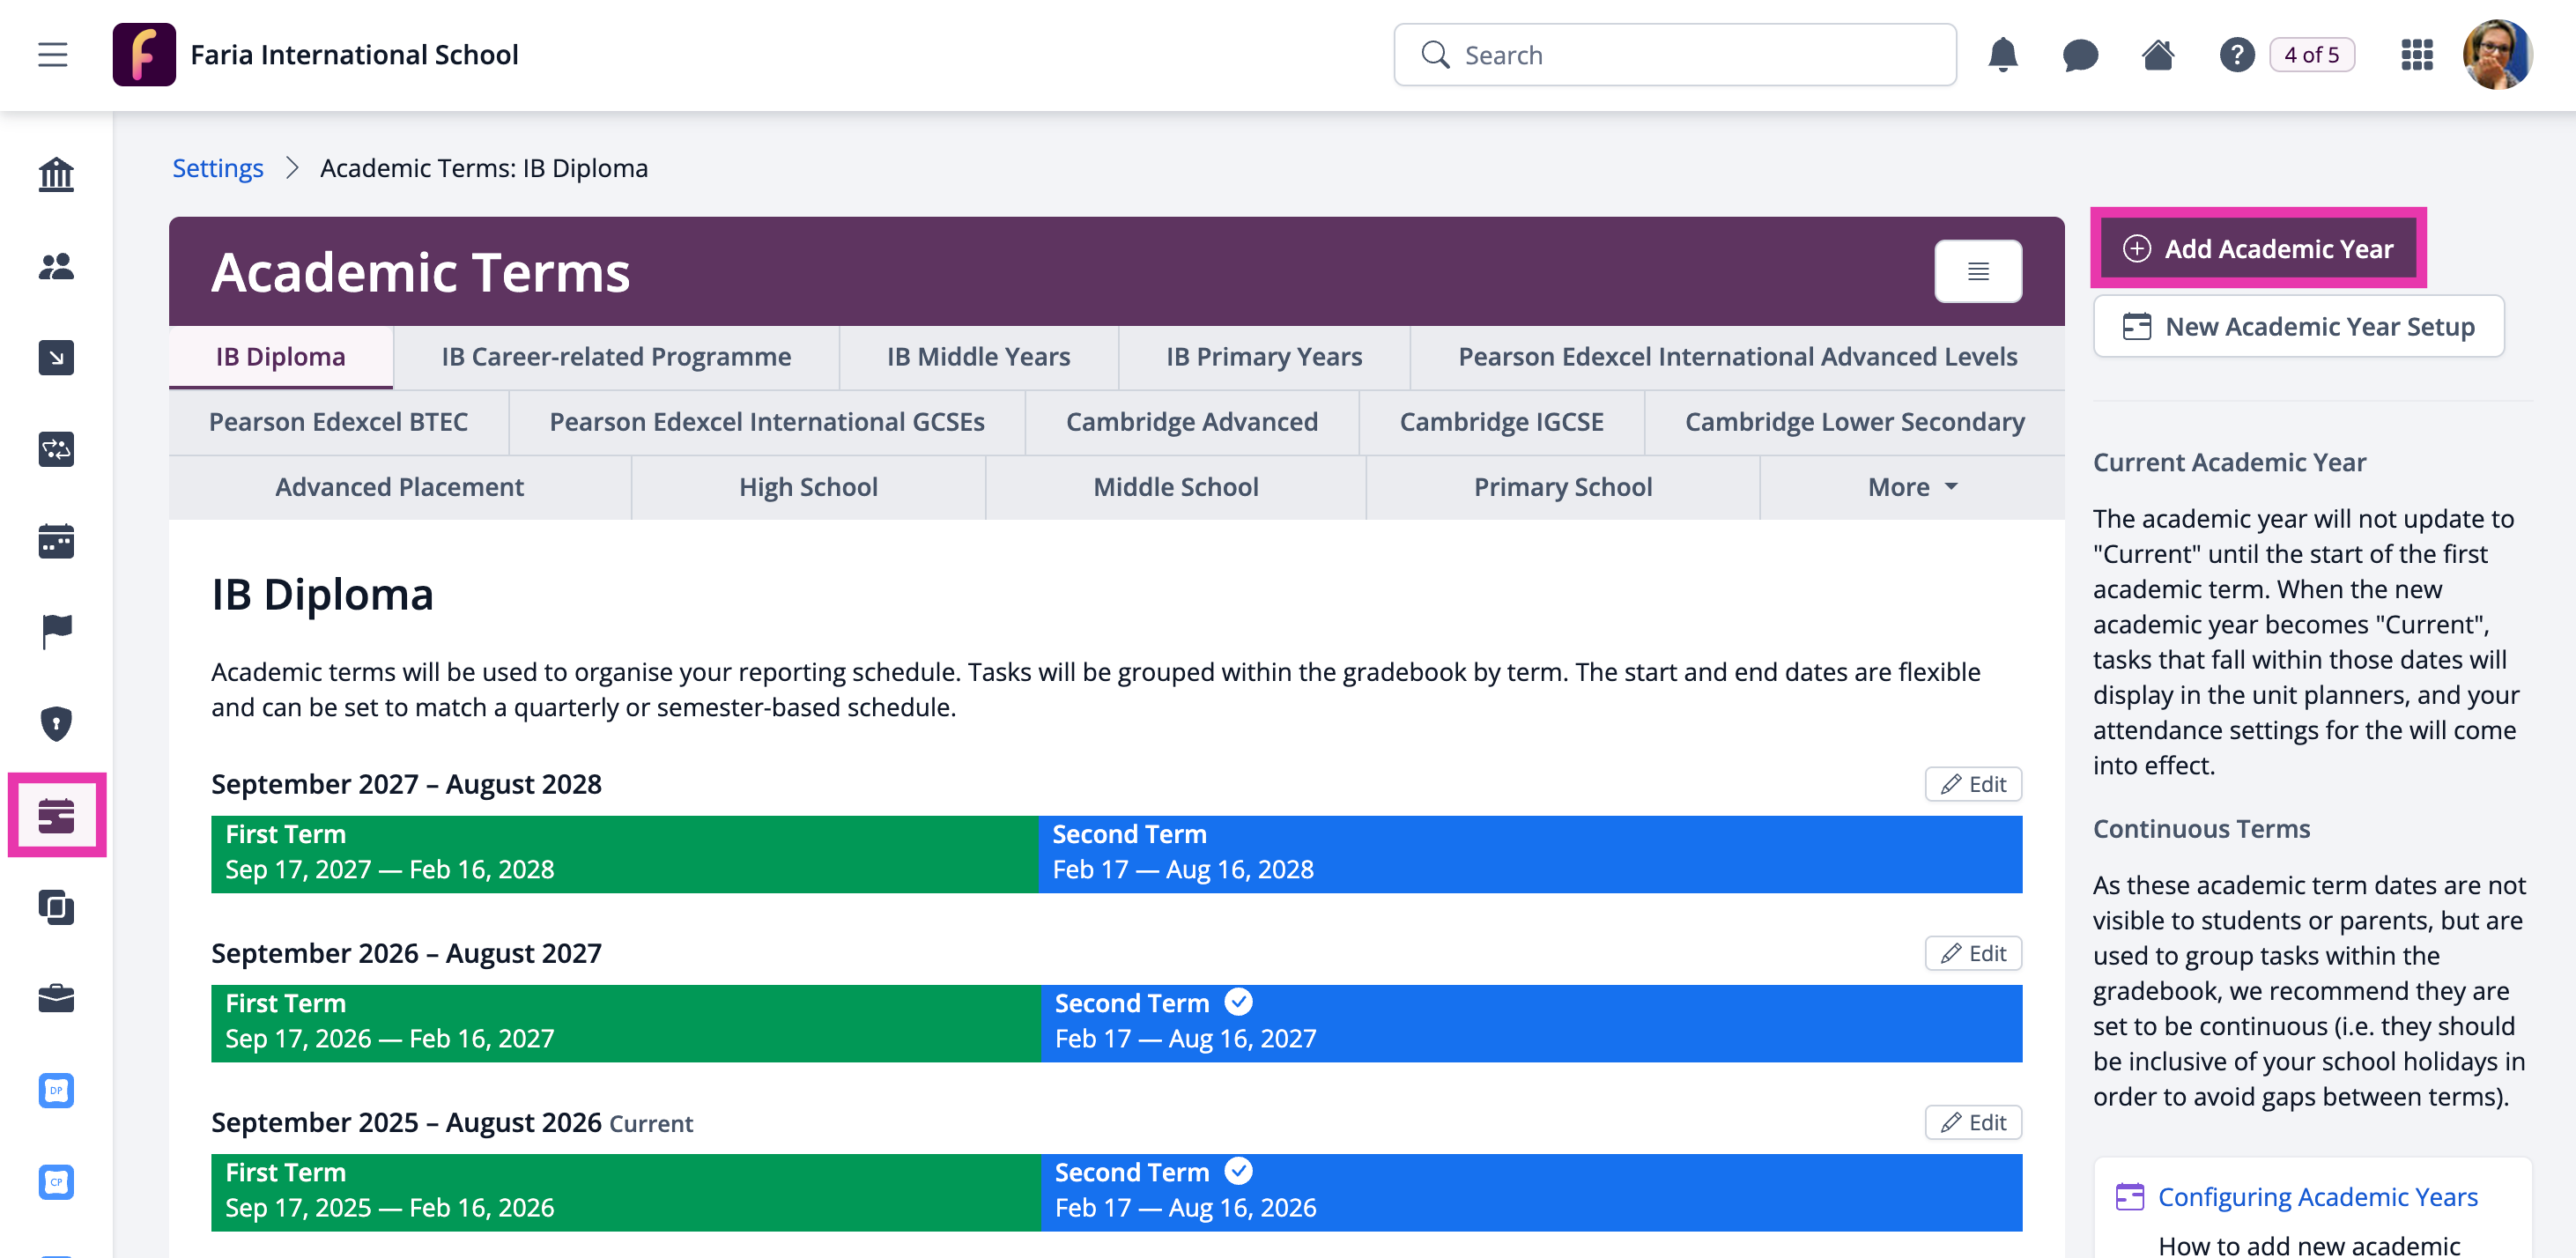This screenshot has width=2576, height=1258.
Task: Open the calendar sidebar icon
Action: click(x=56, y=541)
